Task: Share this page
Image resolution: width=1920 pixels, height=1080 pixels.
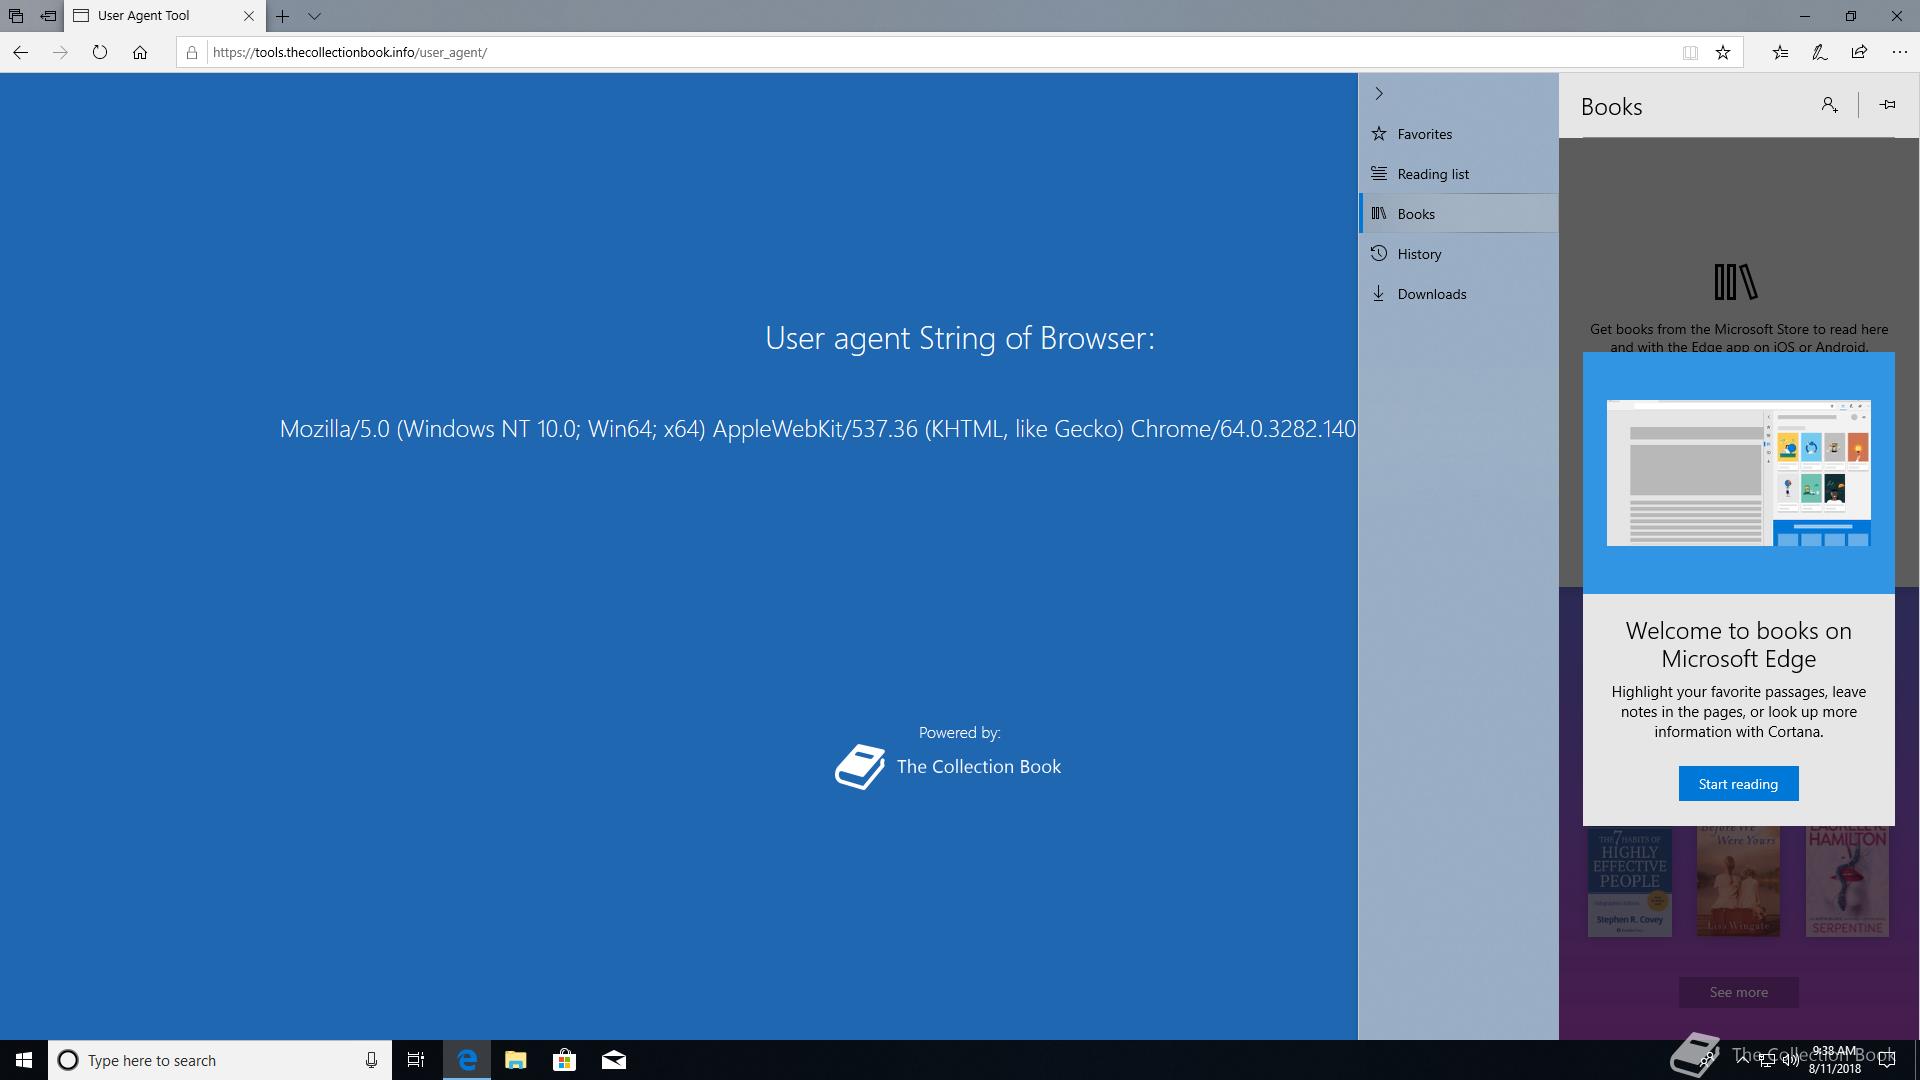Action: tap(1859, 52)
